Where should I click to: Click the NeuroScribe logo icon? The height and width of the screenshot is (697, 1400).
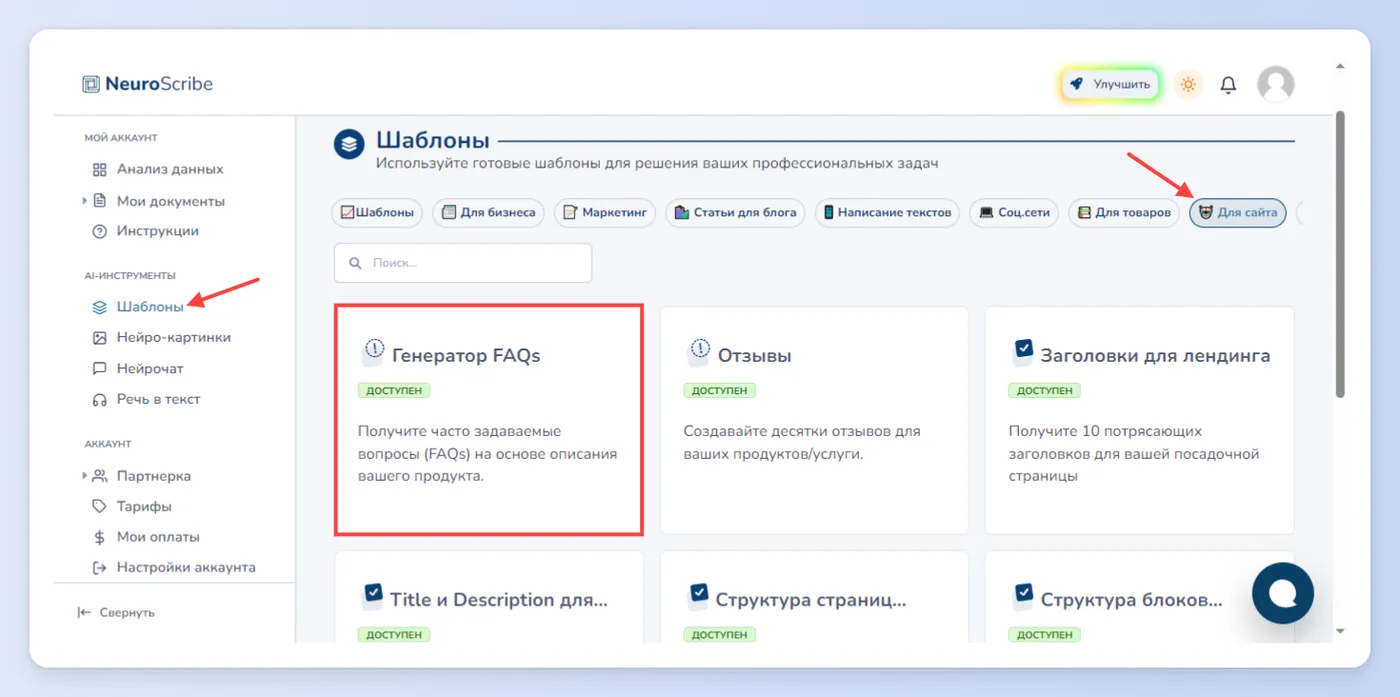tap(91, 84)
